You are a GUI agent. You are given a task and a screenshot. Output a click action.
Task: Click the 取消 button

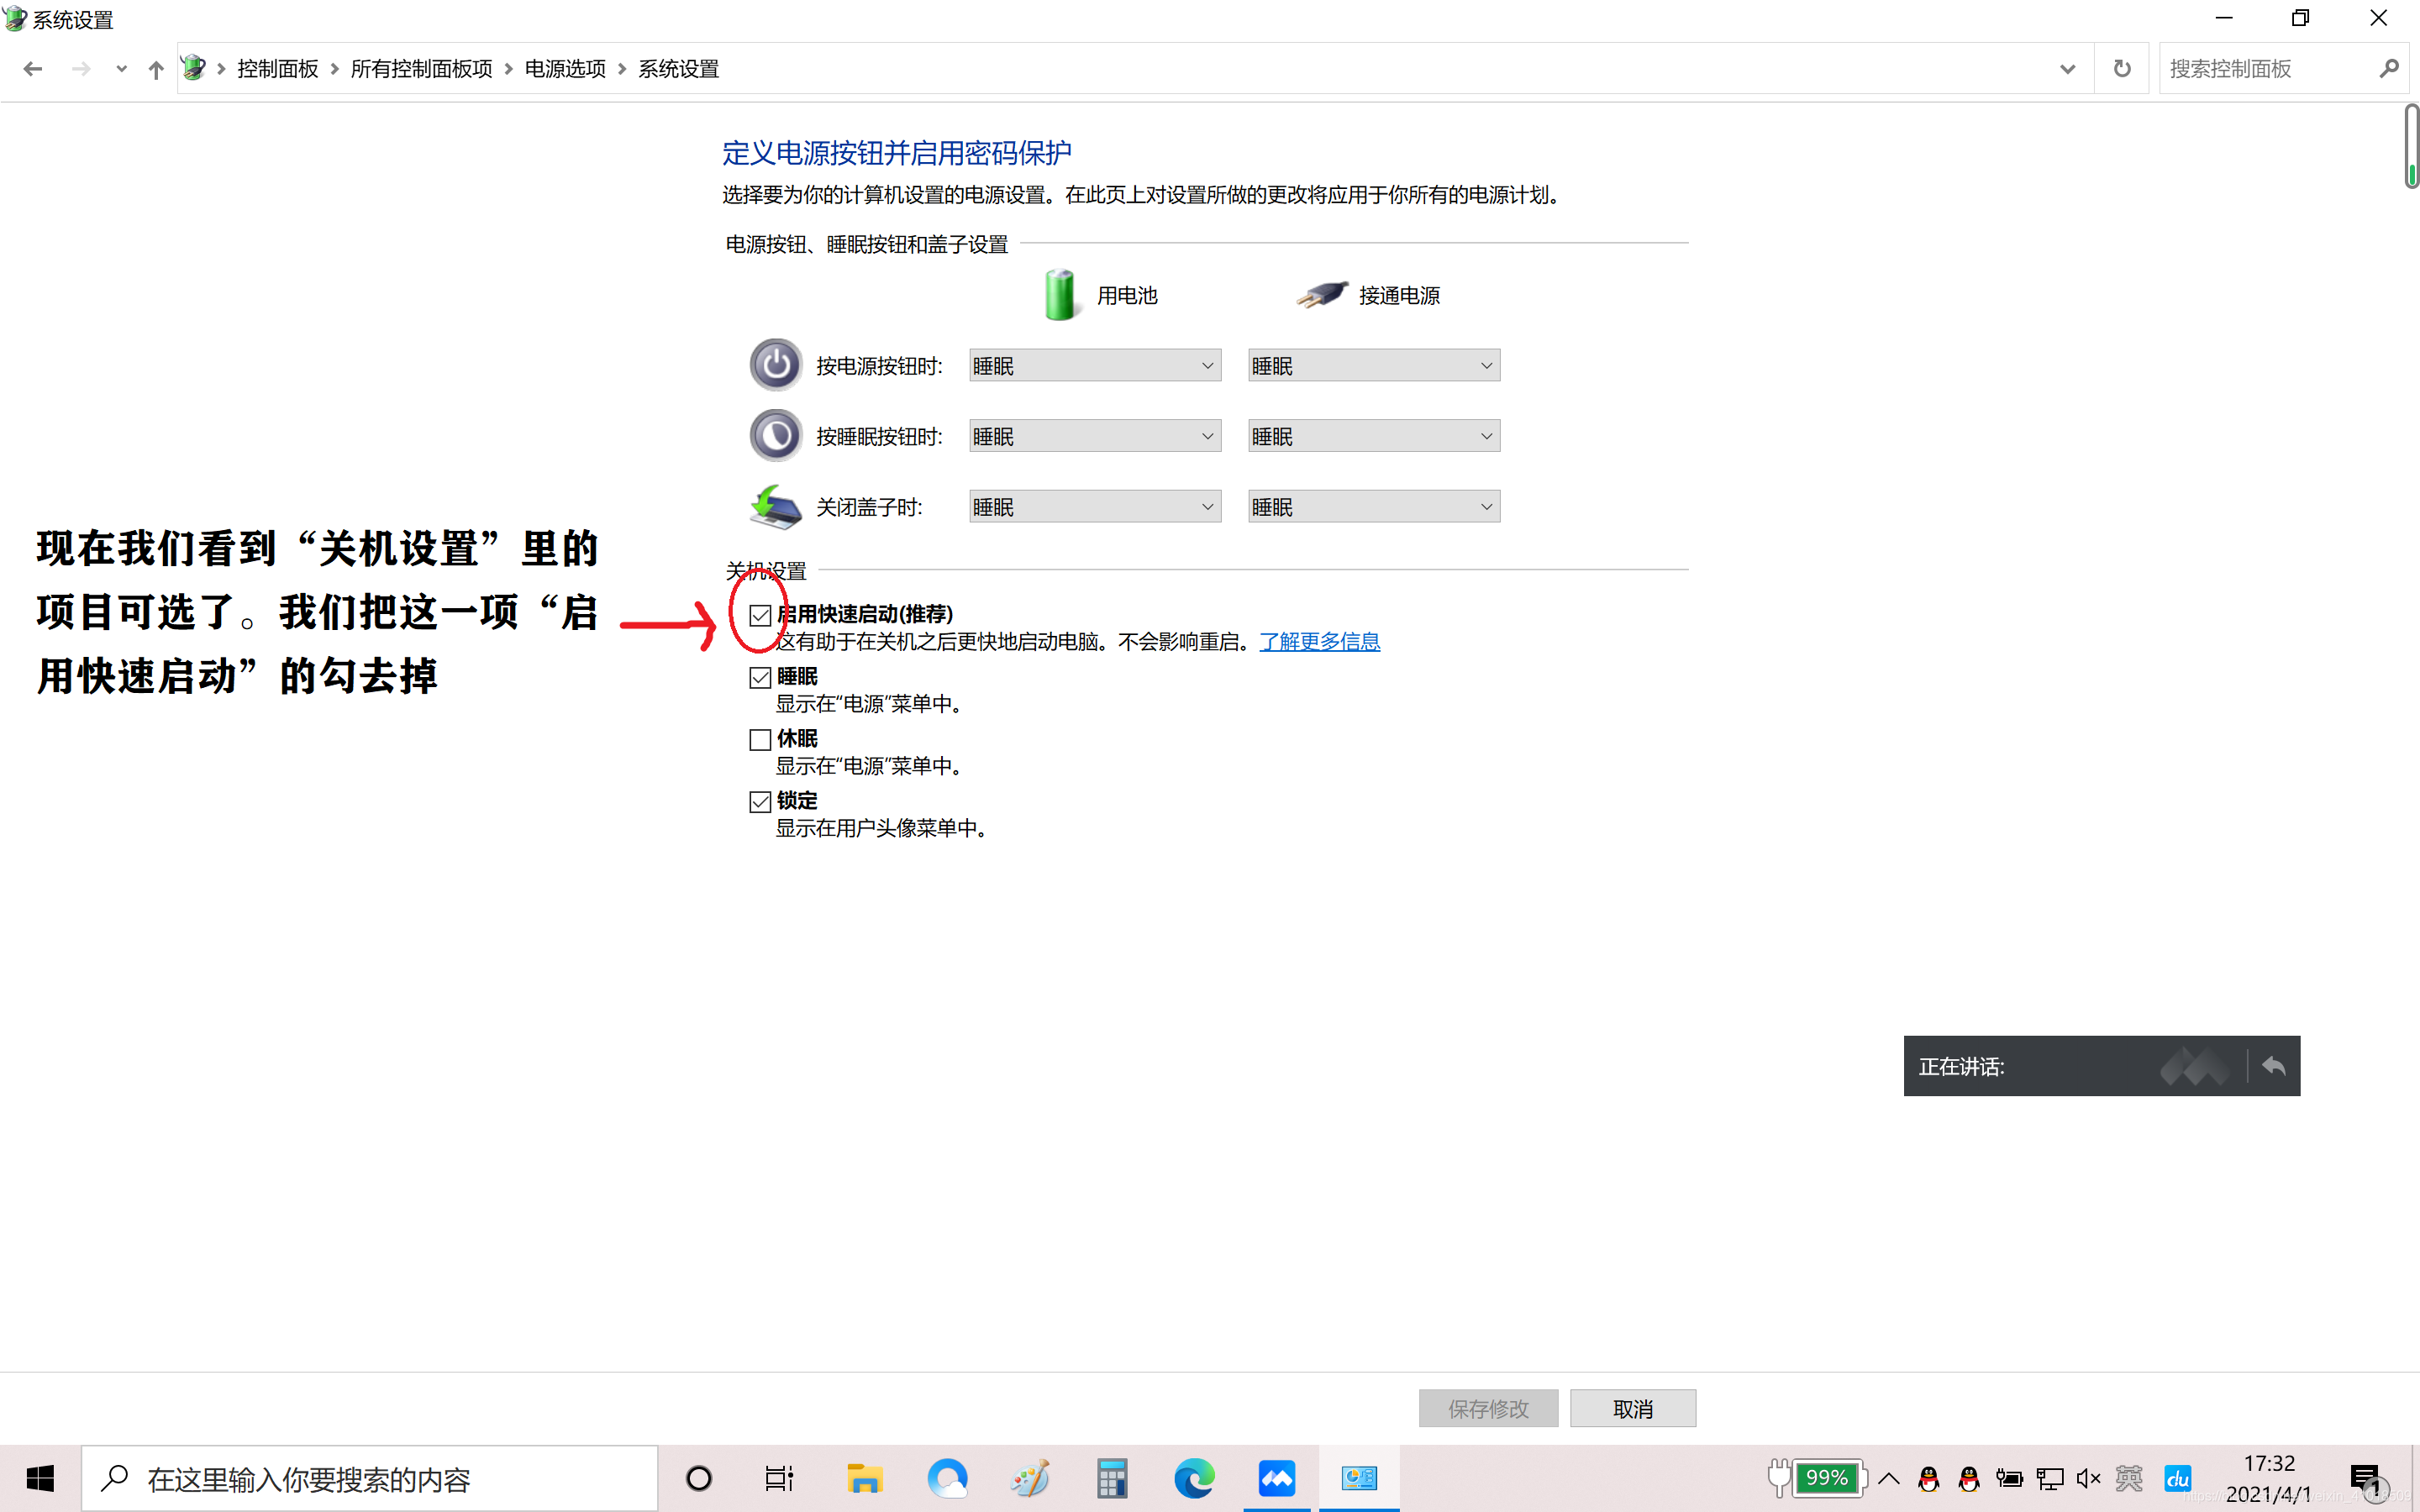[1632, 1408]
